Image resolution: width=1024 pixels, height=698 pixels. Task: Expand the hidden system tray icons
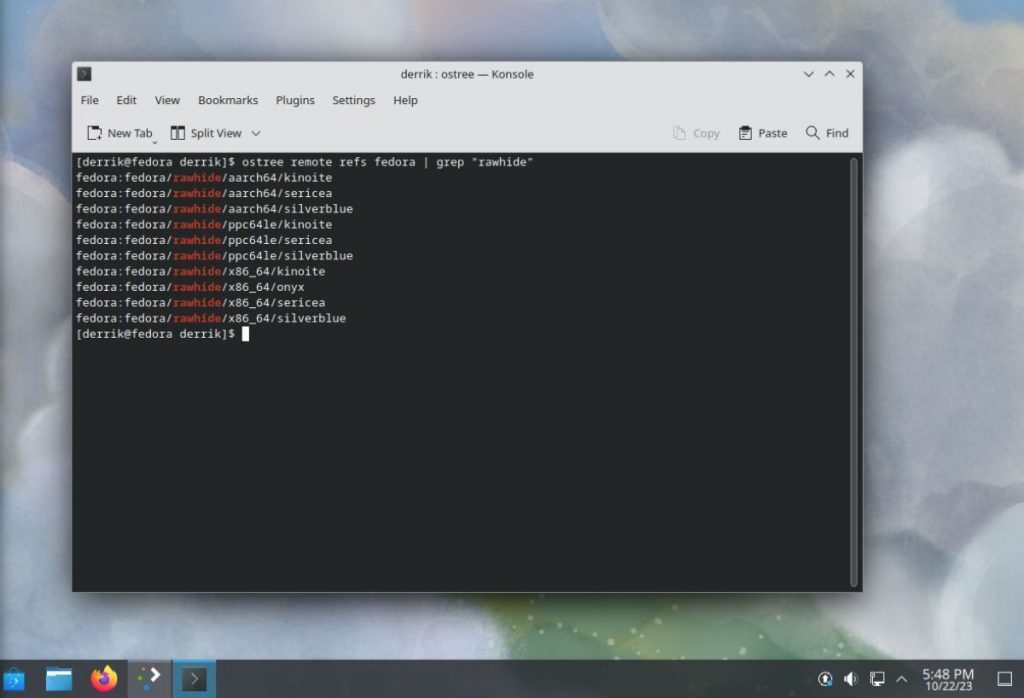903,678
